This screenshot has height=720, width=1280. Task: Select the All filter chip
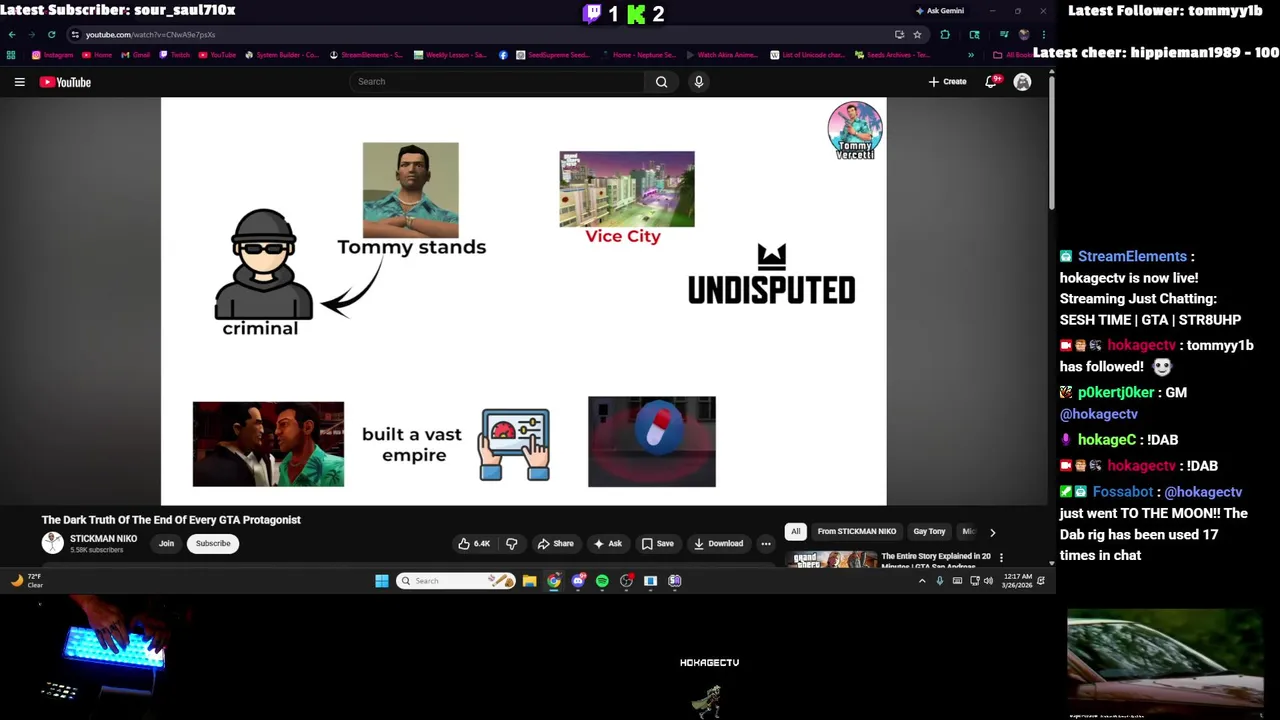click(796, 532)
